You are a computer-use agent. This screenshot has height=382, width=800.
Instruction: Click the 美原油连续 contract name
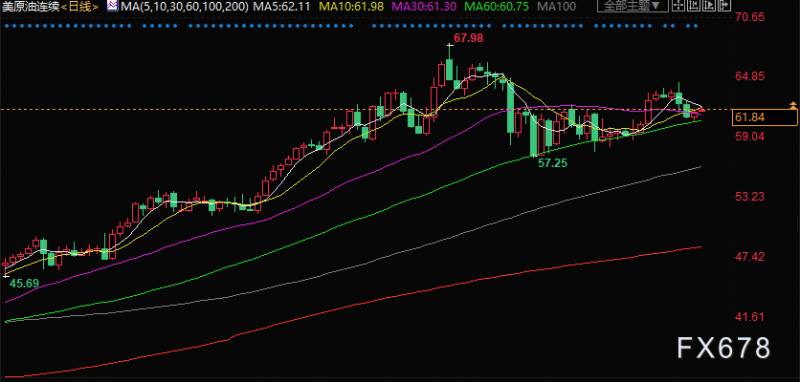34,7
